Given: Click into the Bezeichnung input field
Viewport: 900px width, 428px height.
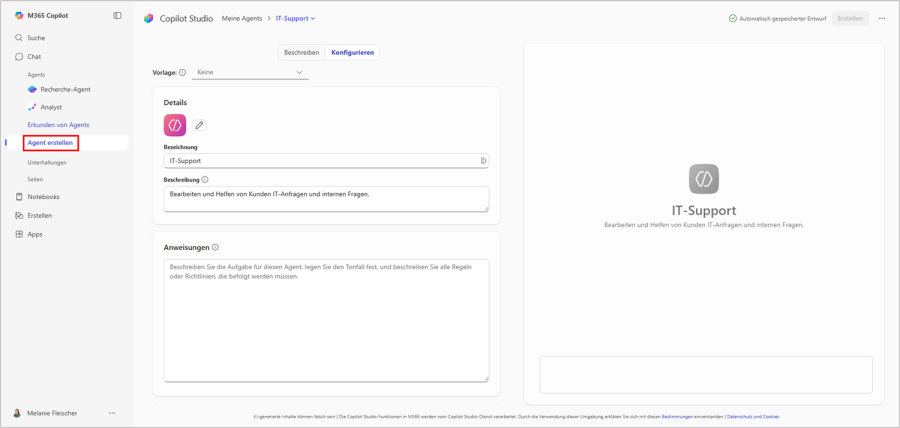Looking at the screenshot, I should point(327,161).
